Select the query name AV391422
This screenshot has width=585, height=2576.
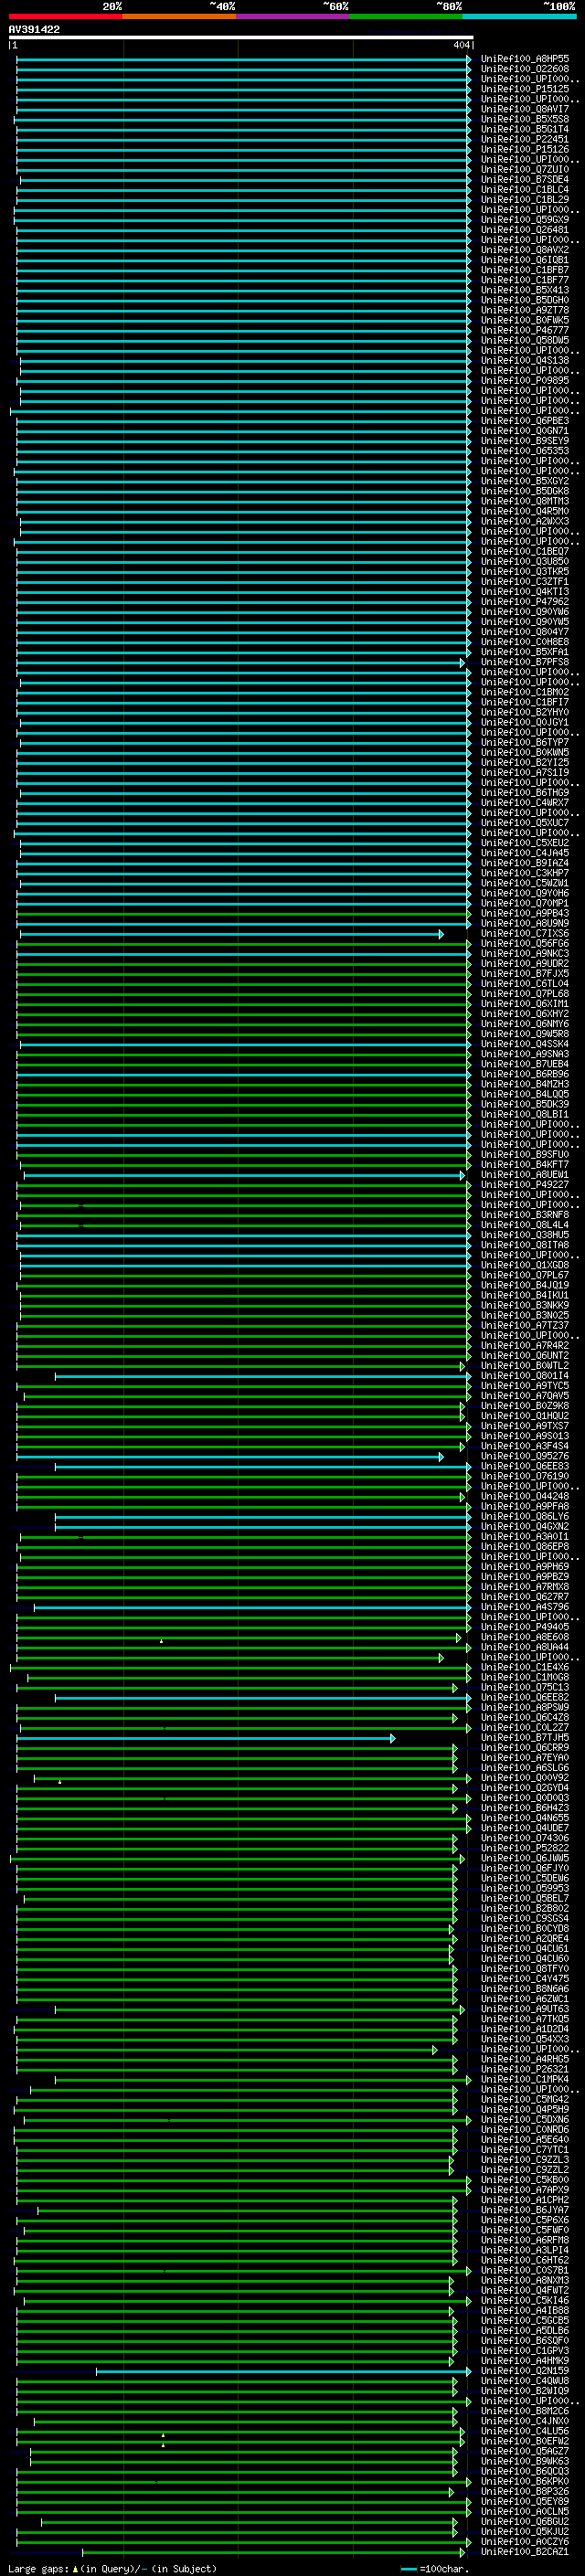[x=34, y=29]
